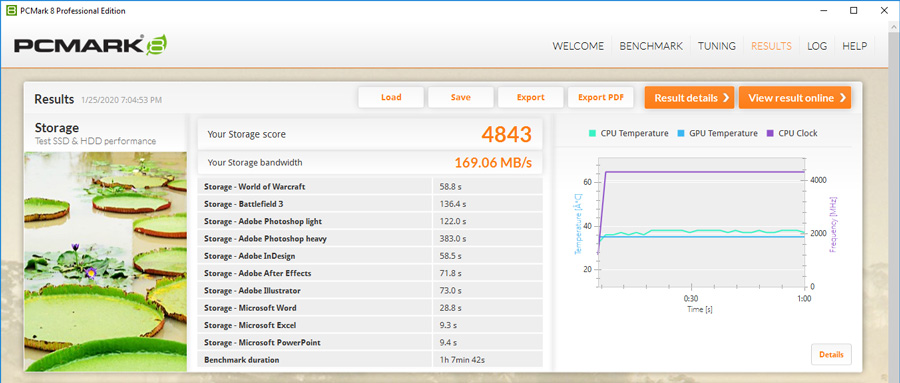Viewport: 900px width, 383px height.
Task: Select the bandwidth value 169.06 MB/s
Action: [x=493, y=163]
